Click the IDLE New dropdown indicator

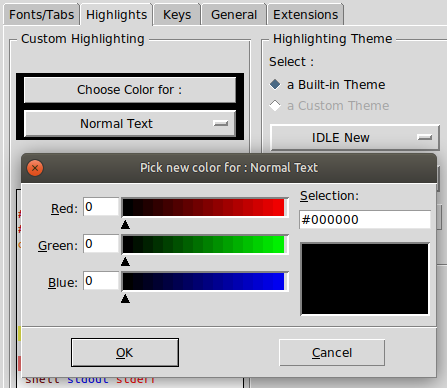425,137
